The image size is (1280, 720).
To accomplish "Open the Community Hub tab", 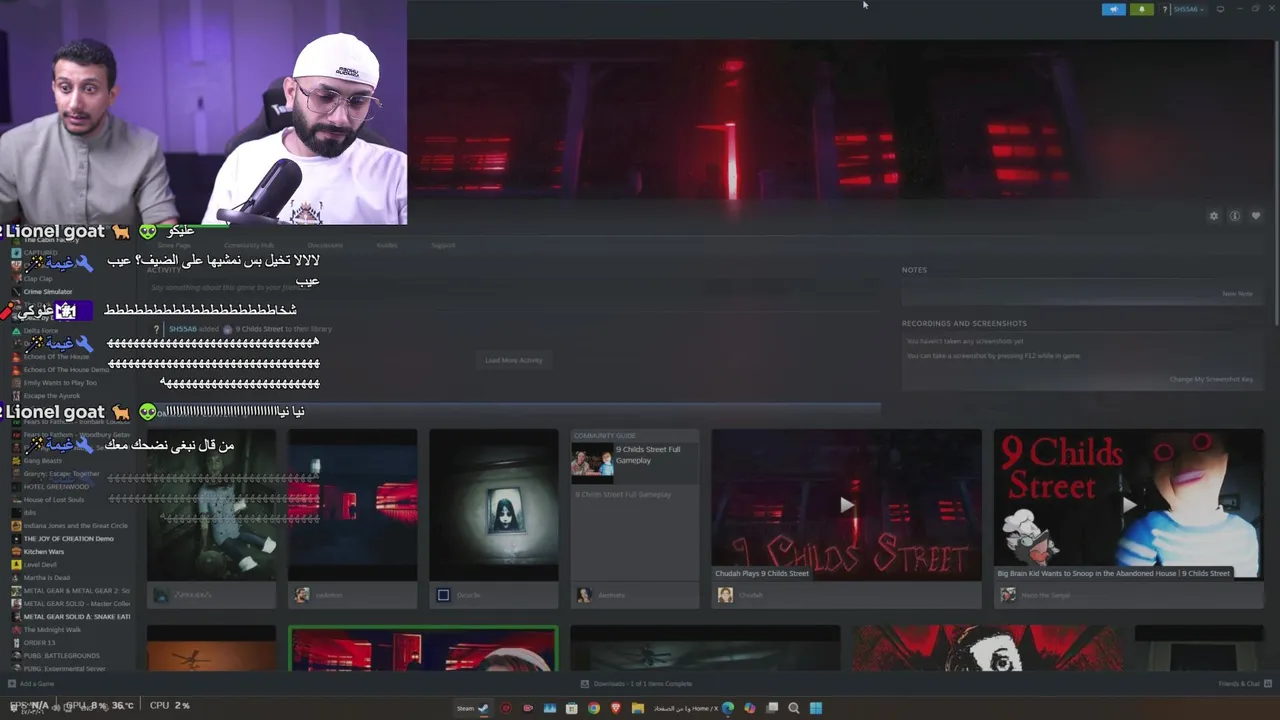I will [x=249, y=245].
